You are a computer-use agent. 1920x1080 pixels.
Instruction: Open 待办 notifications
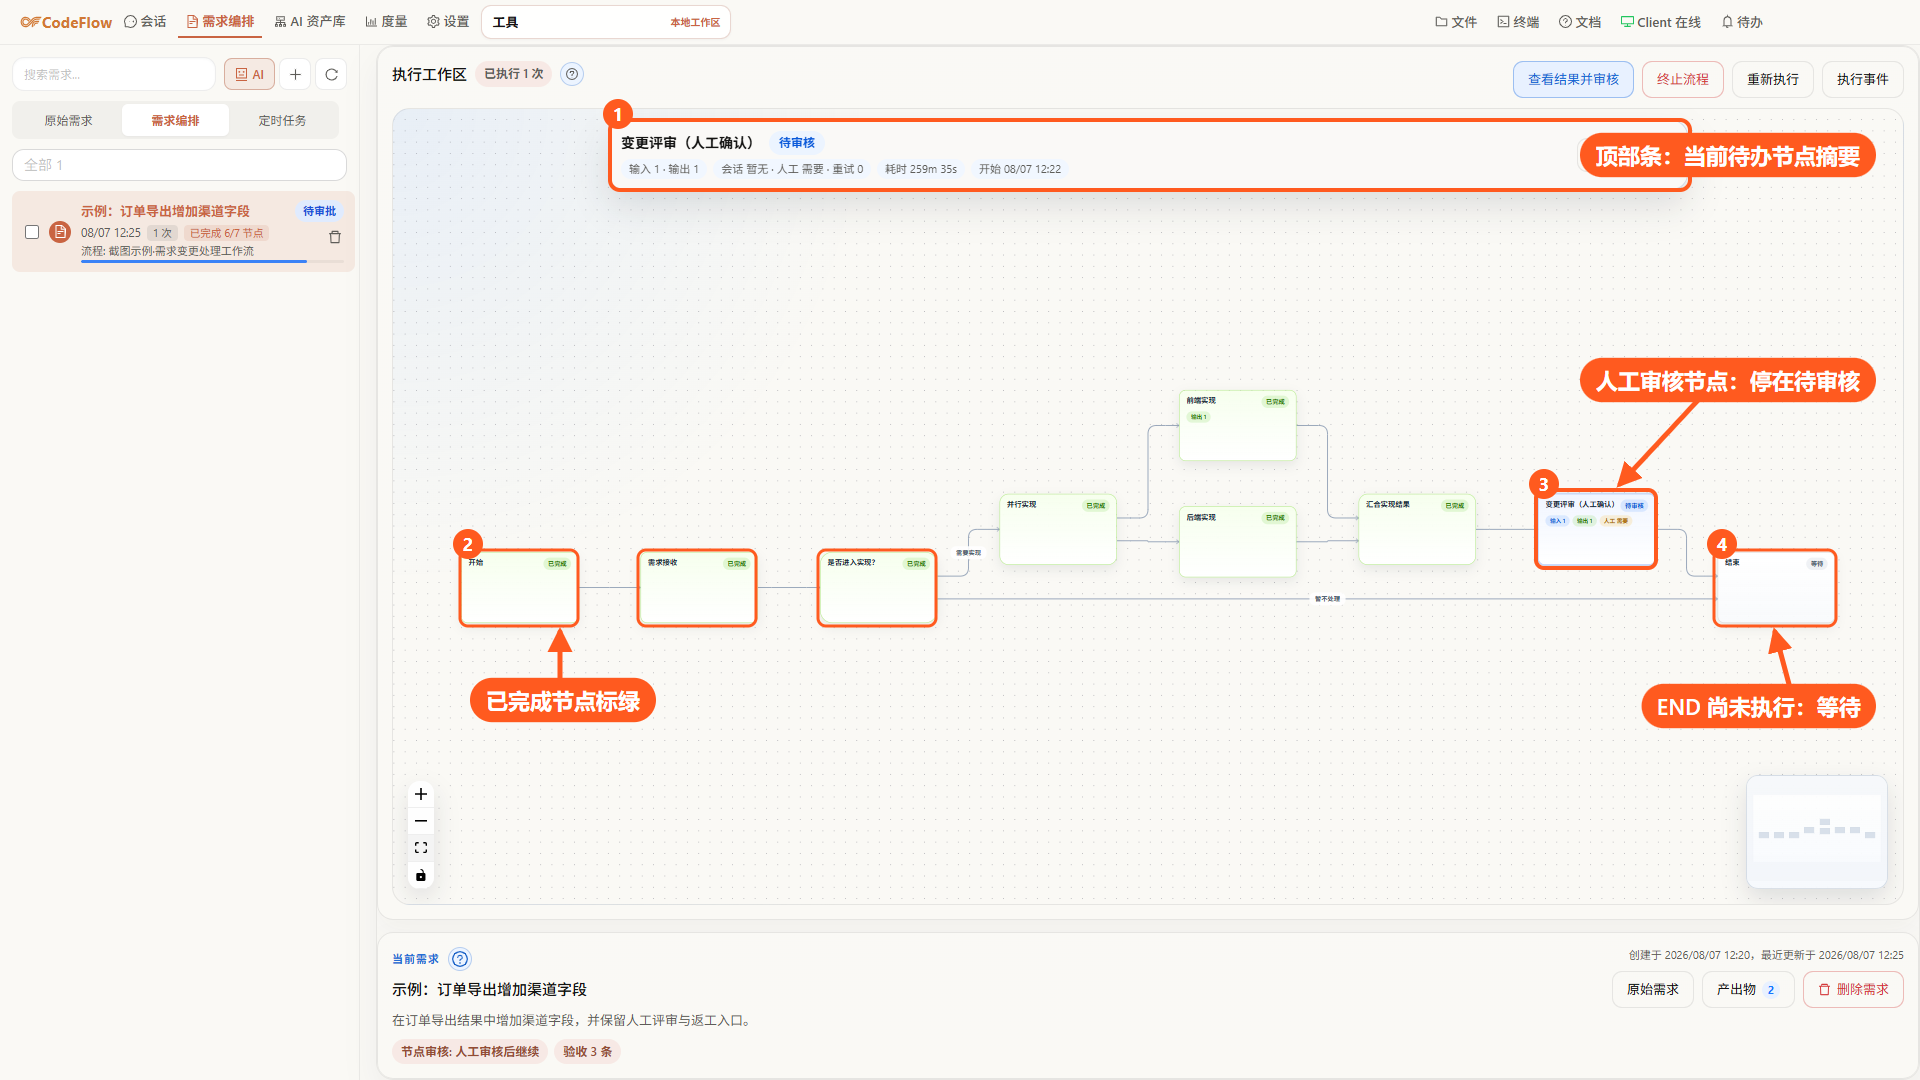(1742, 22)
